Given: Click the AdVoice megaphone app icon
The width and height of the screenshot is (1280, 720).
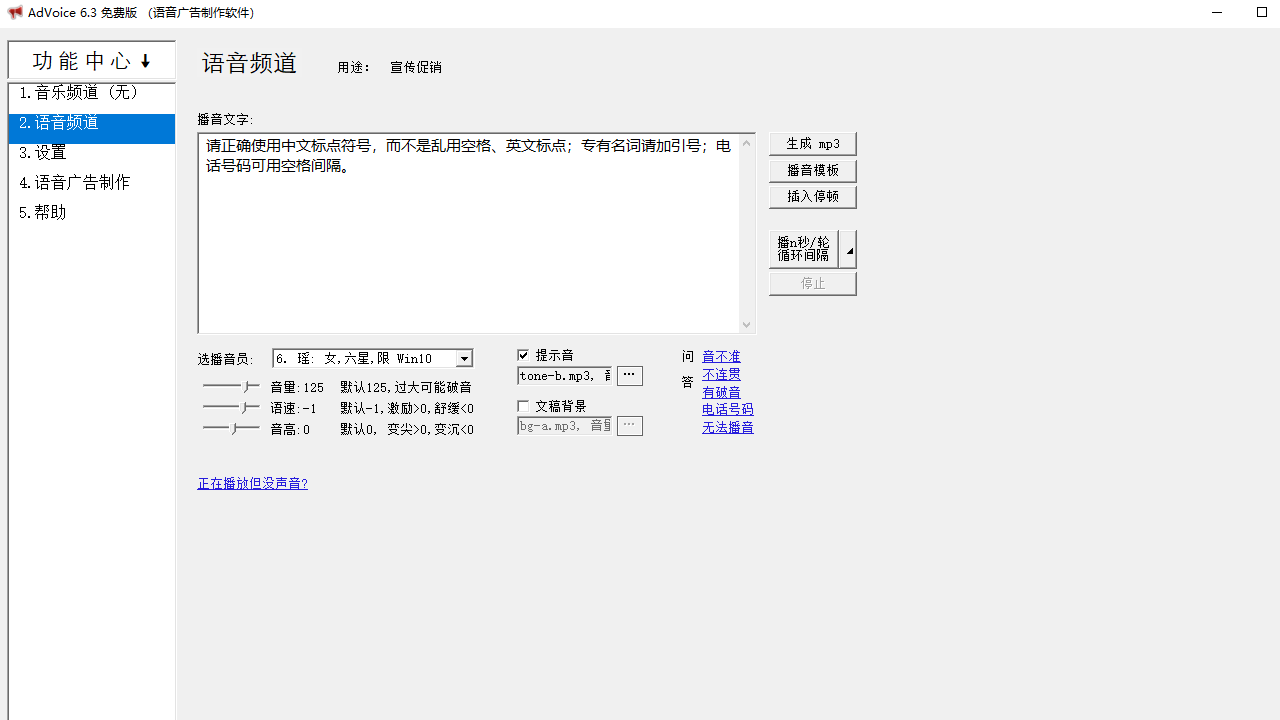Looking at the screenshot, I should [15, 13].
